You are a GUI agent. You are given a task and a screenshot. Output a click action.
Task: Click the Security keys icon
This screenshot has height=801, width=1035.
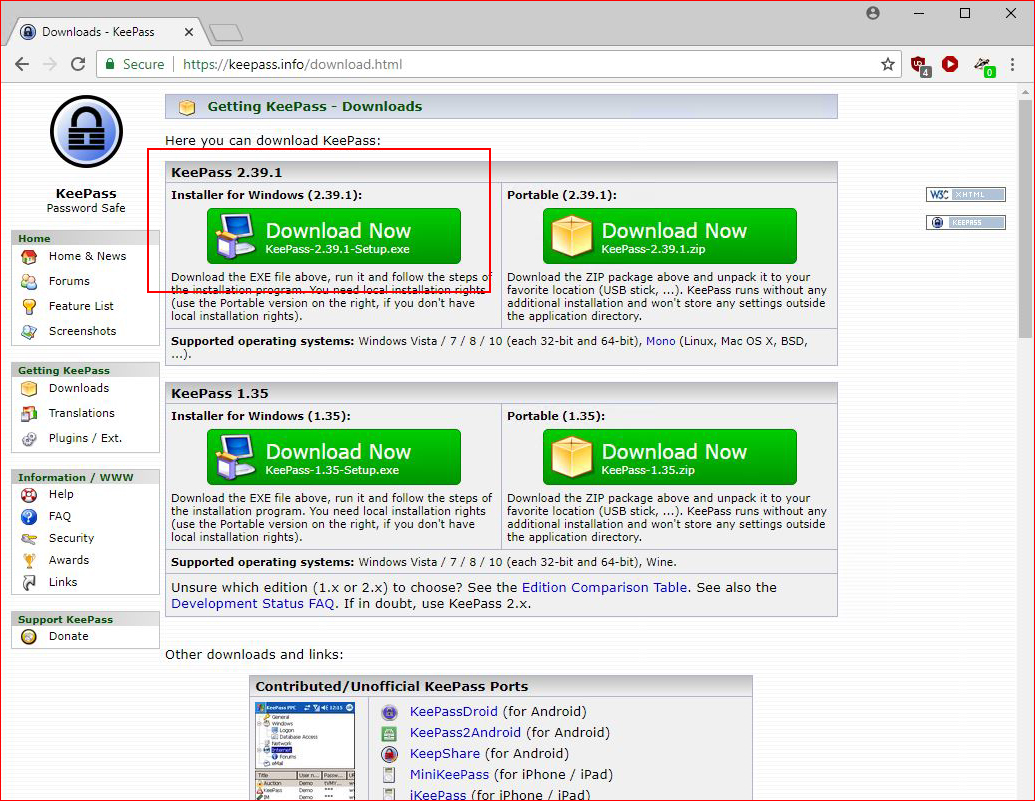click(29, 538)
